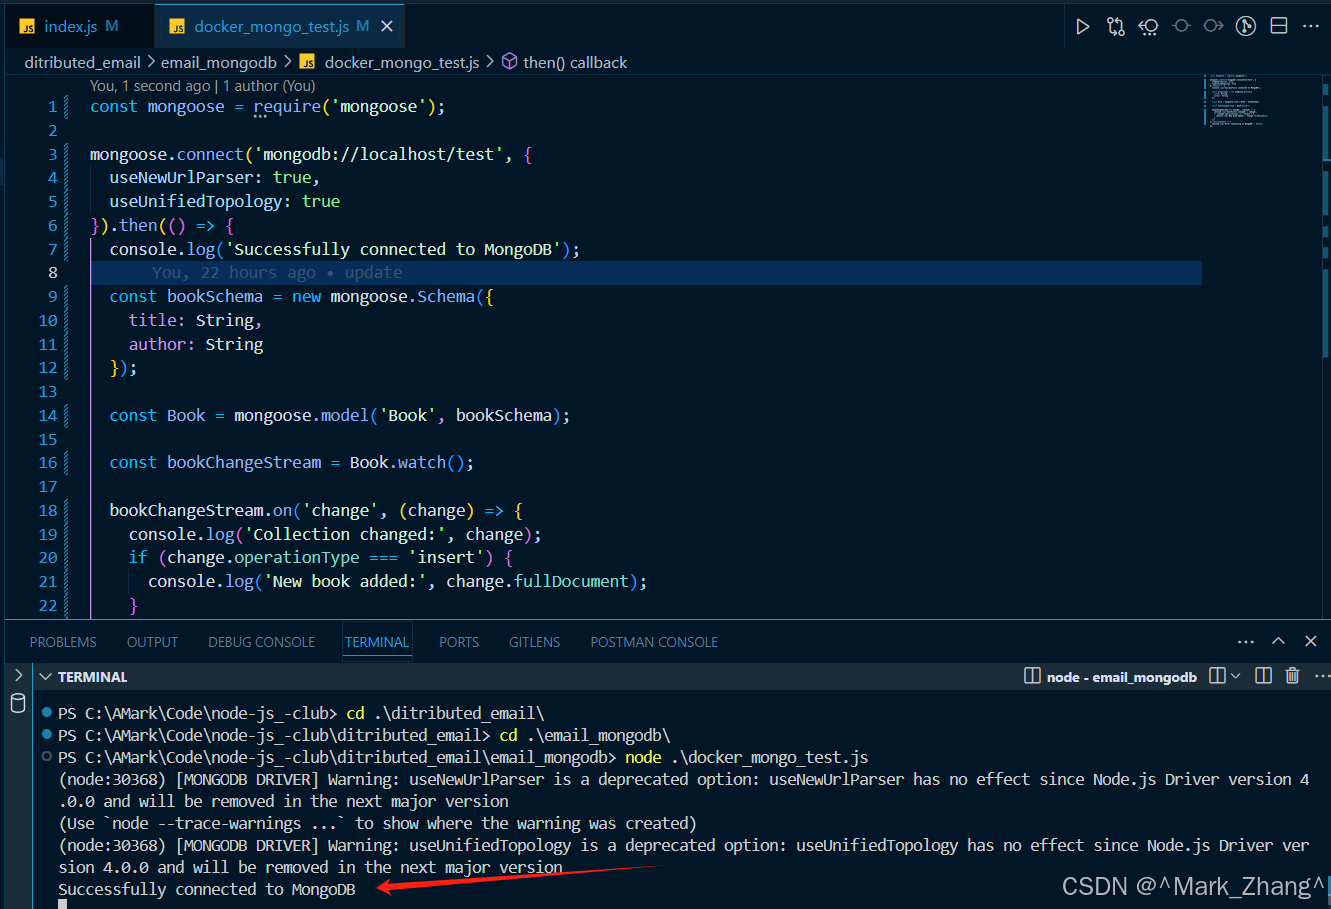Click the next revision arrow-circle icon
The height and width of the screenshot is (909, 1331).
tap(1213, 26)
